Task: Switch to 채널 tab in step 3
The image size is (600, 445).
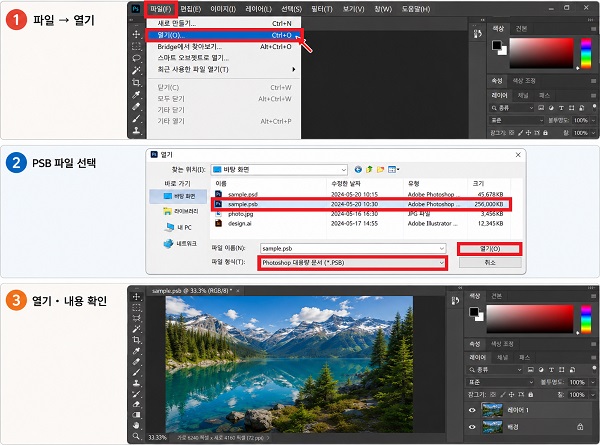Action: (x=502, y=357)
